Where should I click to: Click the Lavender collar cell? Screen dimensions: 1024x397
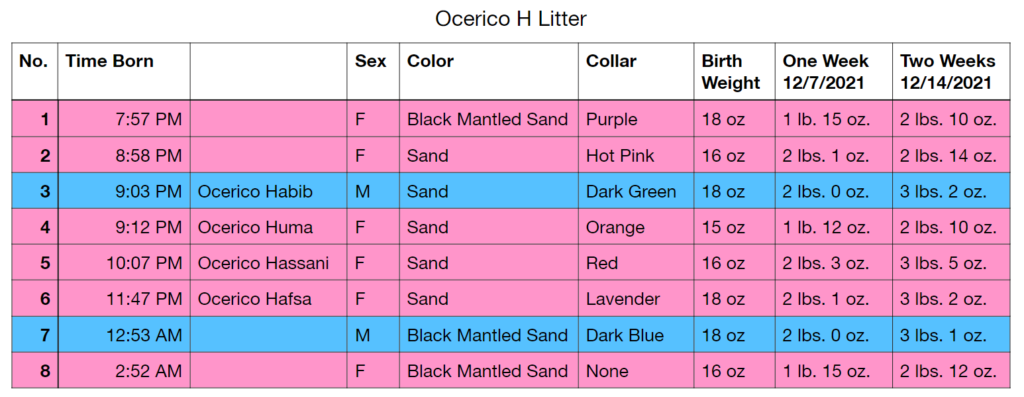click(636, 299)
